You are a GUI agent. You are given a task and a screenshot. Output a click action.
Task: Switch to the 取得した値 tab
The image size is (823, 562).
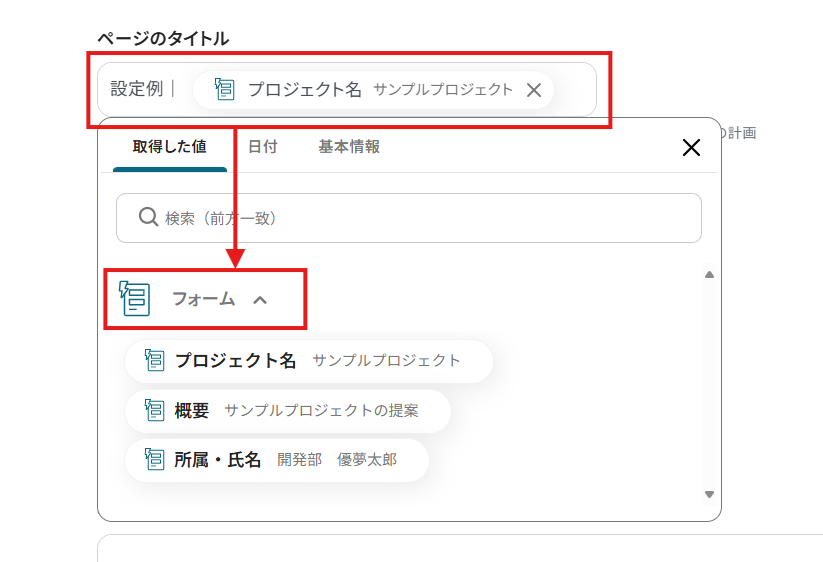[x=170, y=147]
